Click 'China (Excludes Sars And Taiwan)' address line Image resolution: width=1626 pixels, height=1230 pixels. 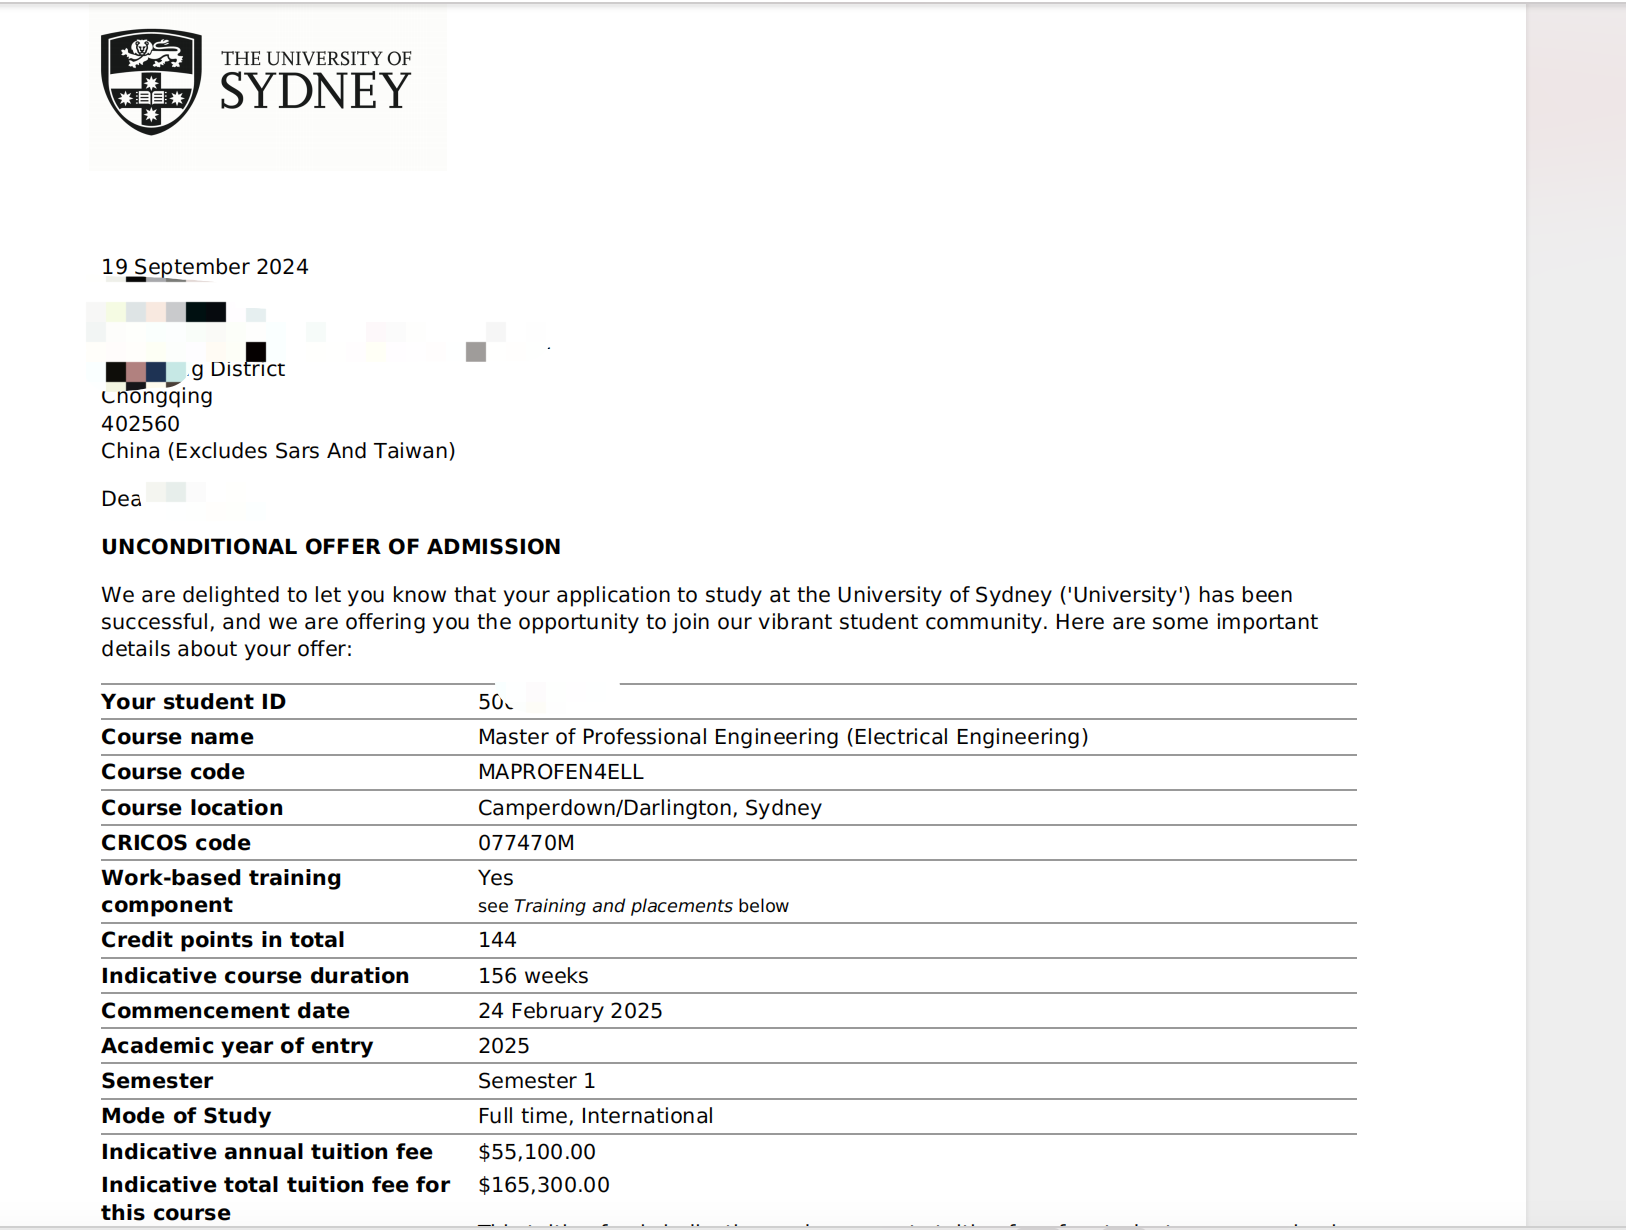point(278,451)
